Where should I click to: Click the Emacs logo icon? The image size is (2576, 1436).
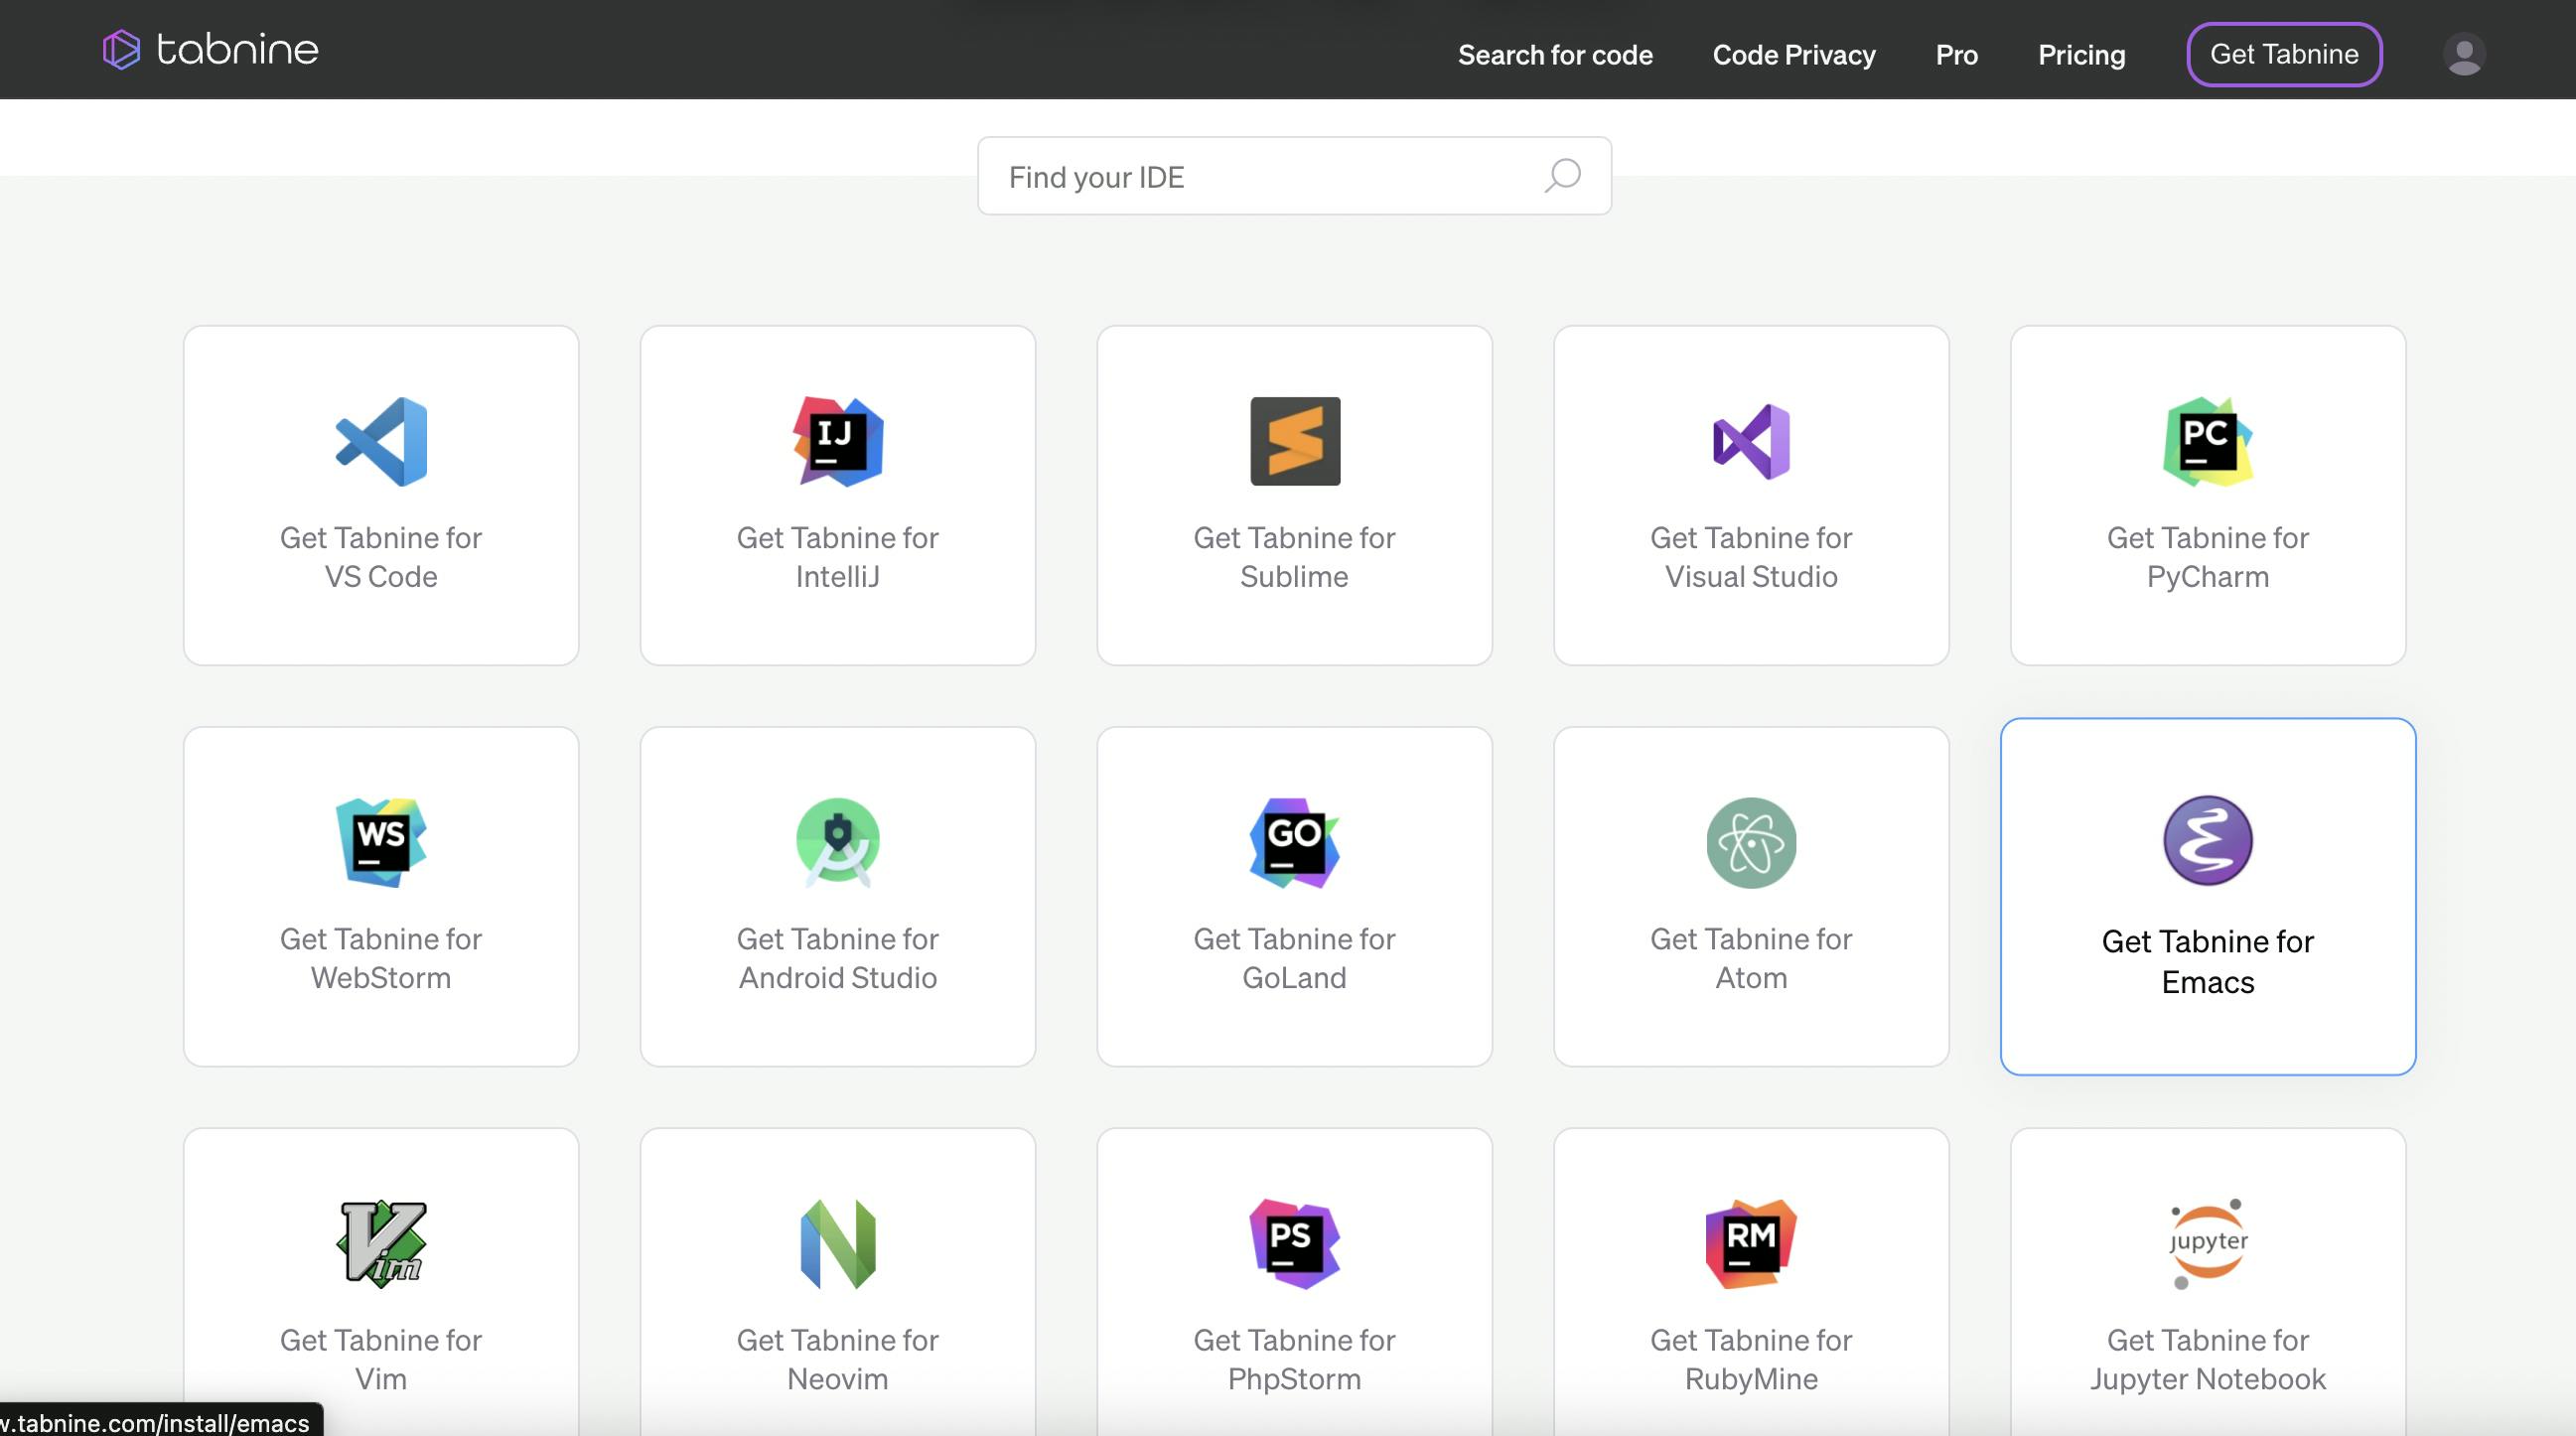pyautogui.click(x=2208, y=841)
